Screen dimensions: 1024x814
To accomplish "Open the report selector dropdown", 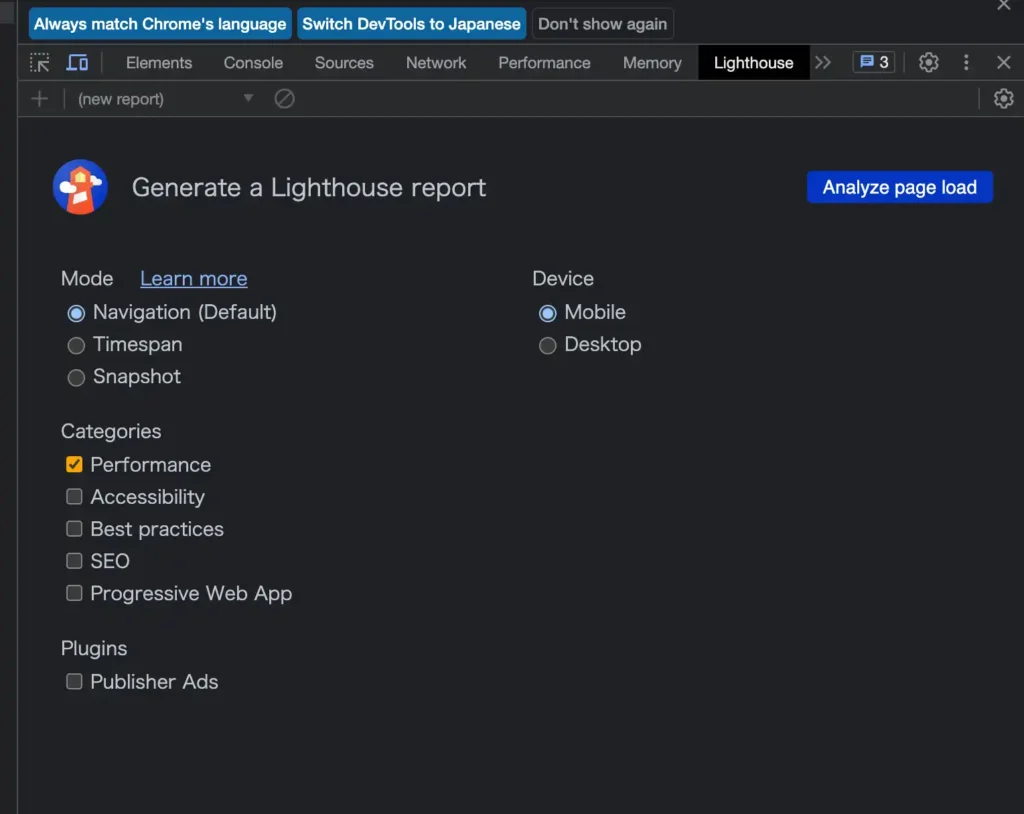I will 247,99.
